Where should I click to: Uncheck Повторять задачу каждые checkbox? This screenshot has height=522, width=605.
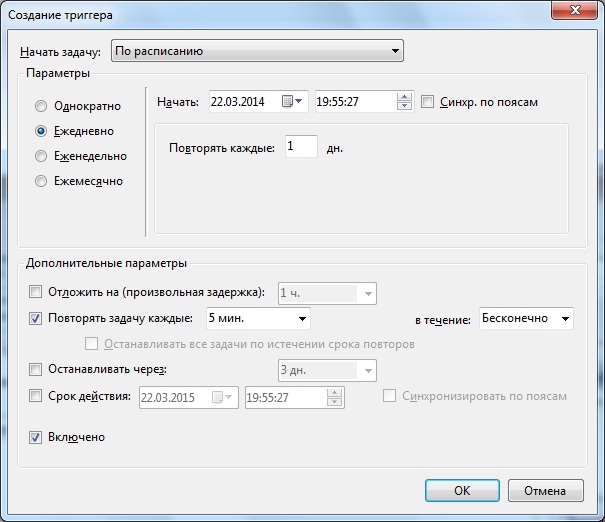pyautogui.click(x=36, y=319)
